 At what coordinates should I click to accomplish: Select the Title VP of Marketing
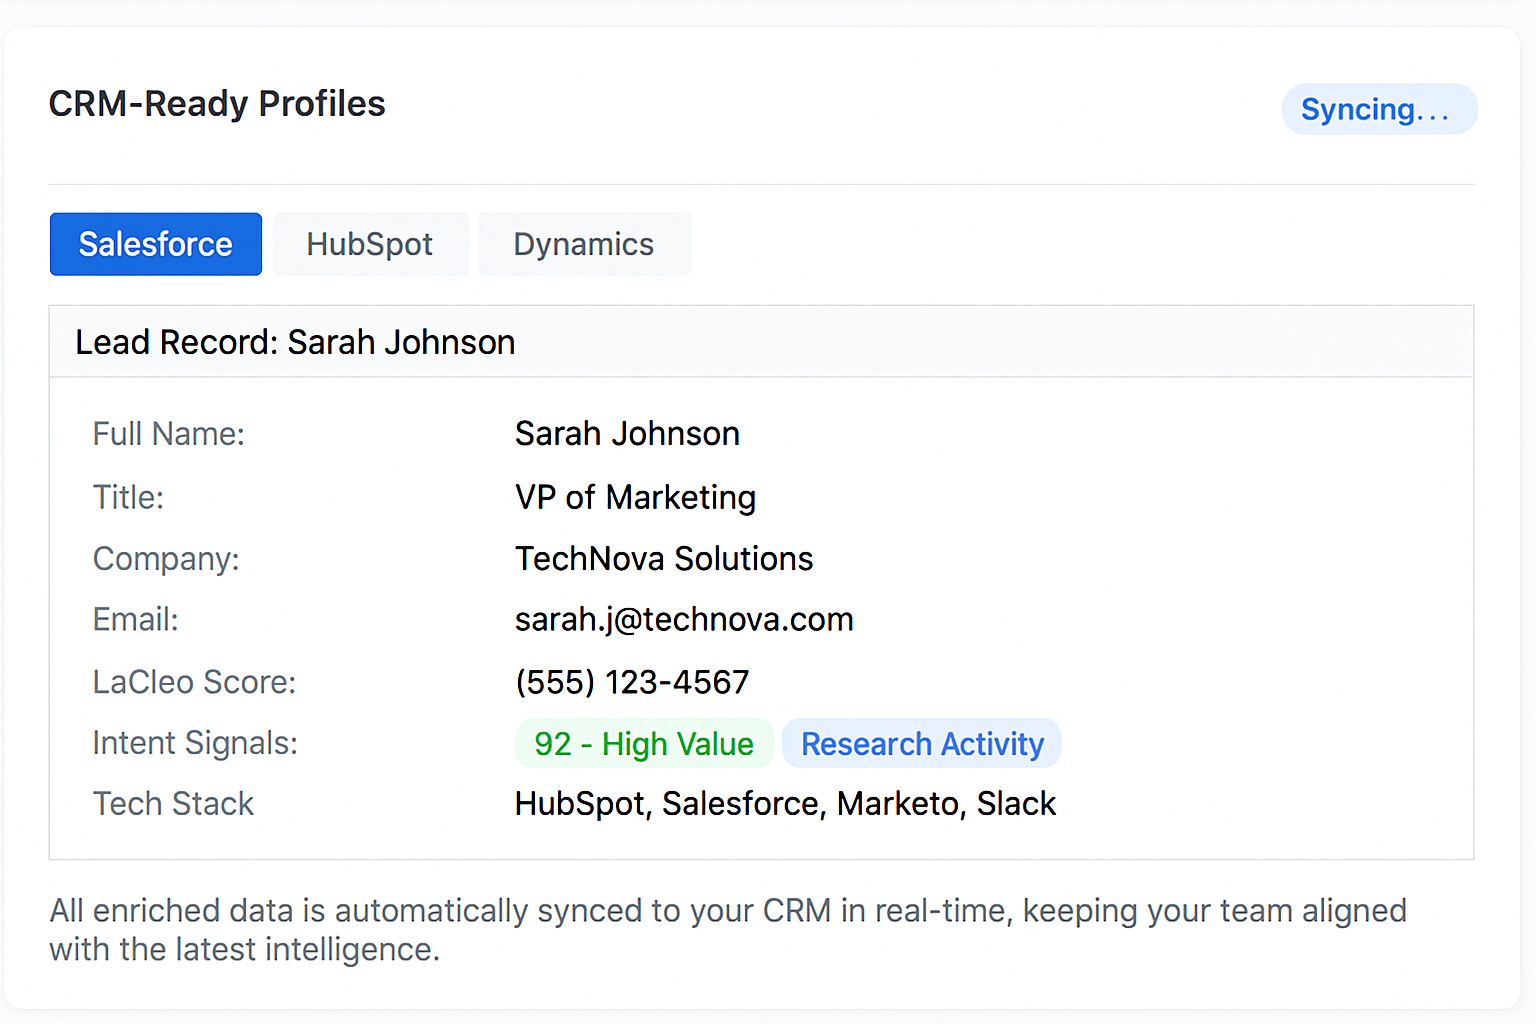click(635, 497)
